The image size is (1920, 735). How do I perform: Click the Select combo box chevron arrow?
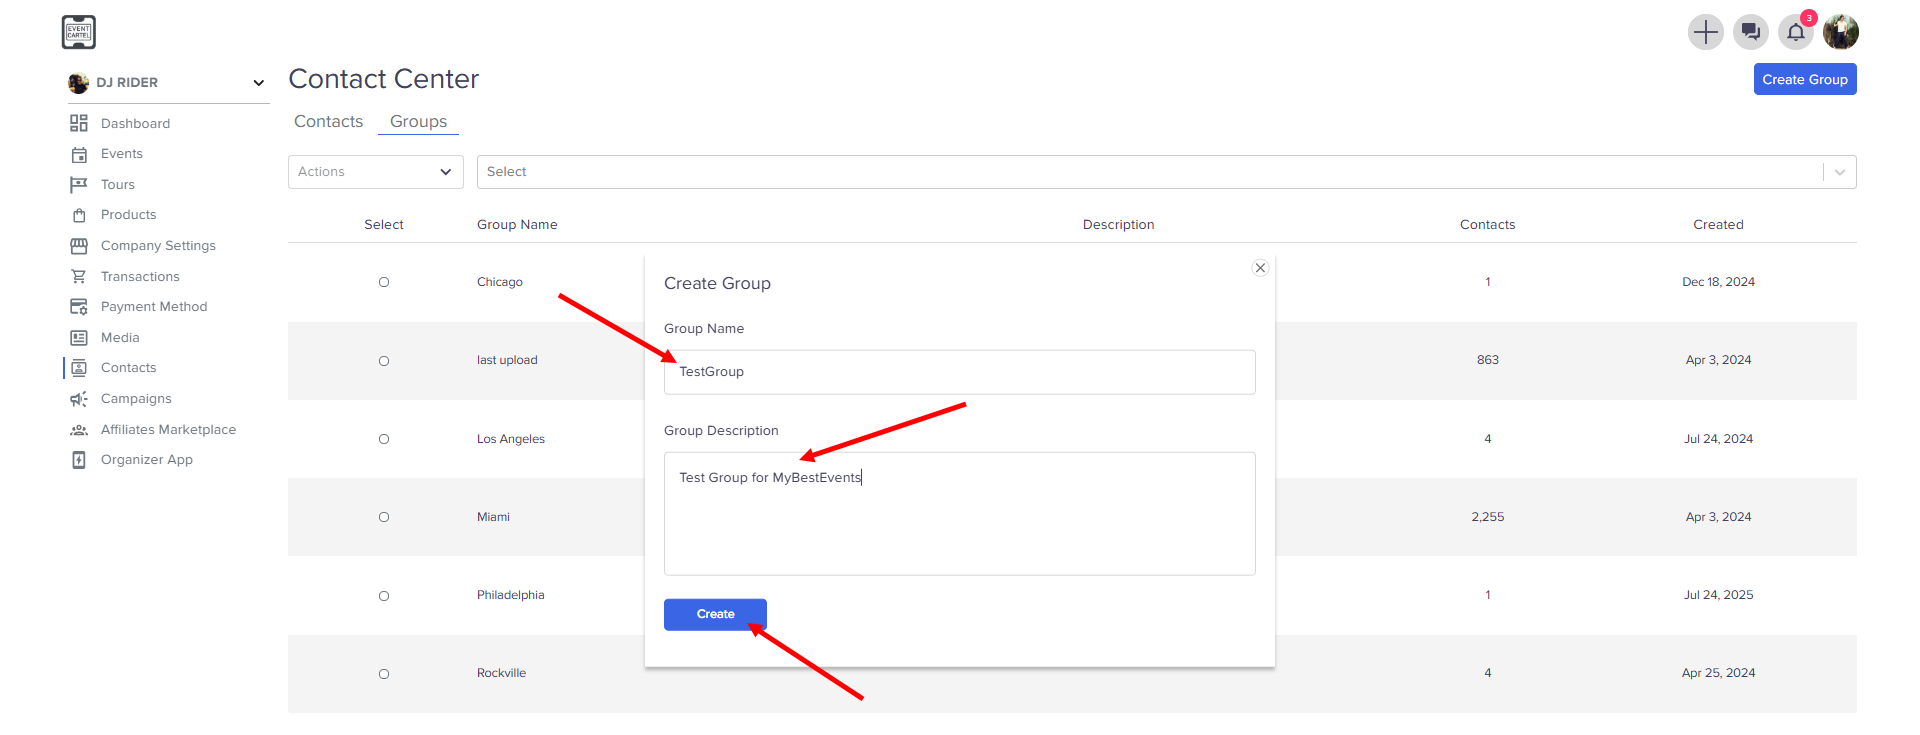click(1840, 172)
